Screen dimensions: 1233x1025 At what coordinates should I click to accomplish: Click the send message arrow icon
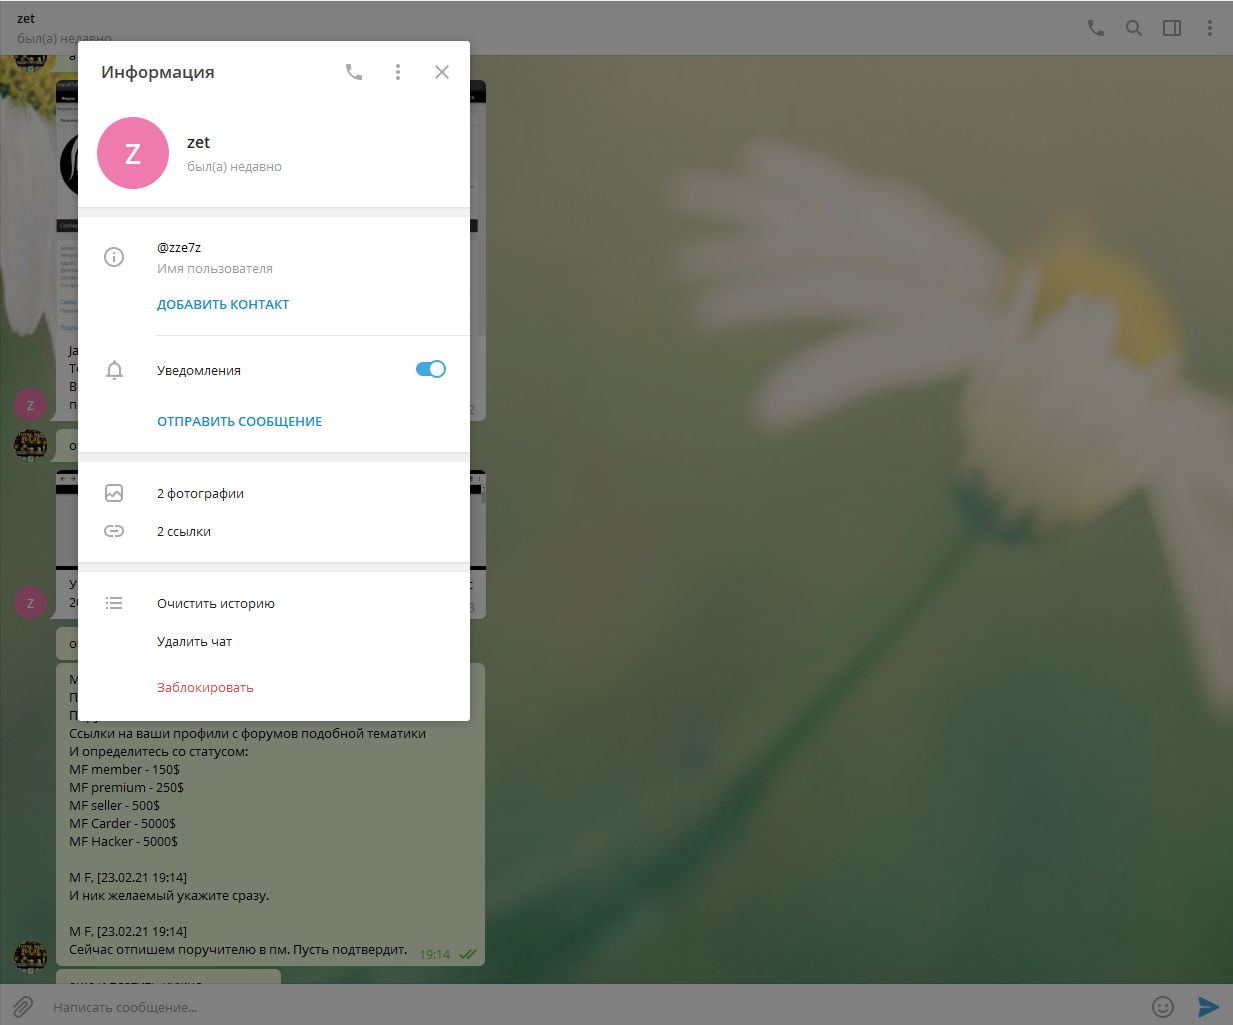tap(1209, 1007)
